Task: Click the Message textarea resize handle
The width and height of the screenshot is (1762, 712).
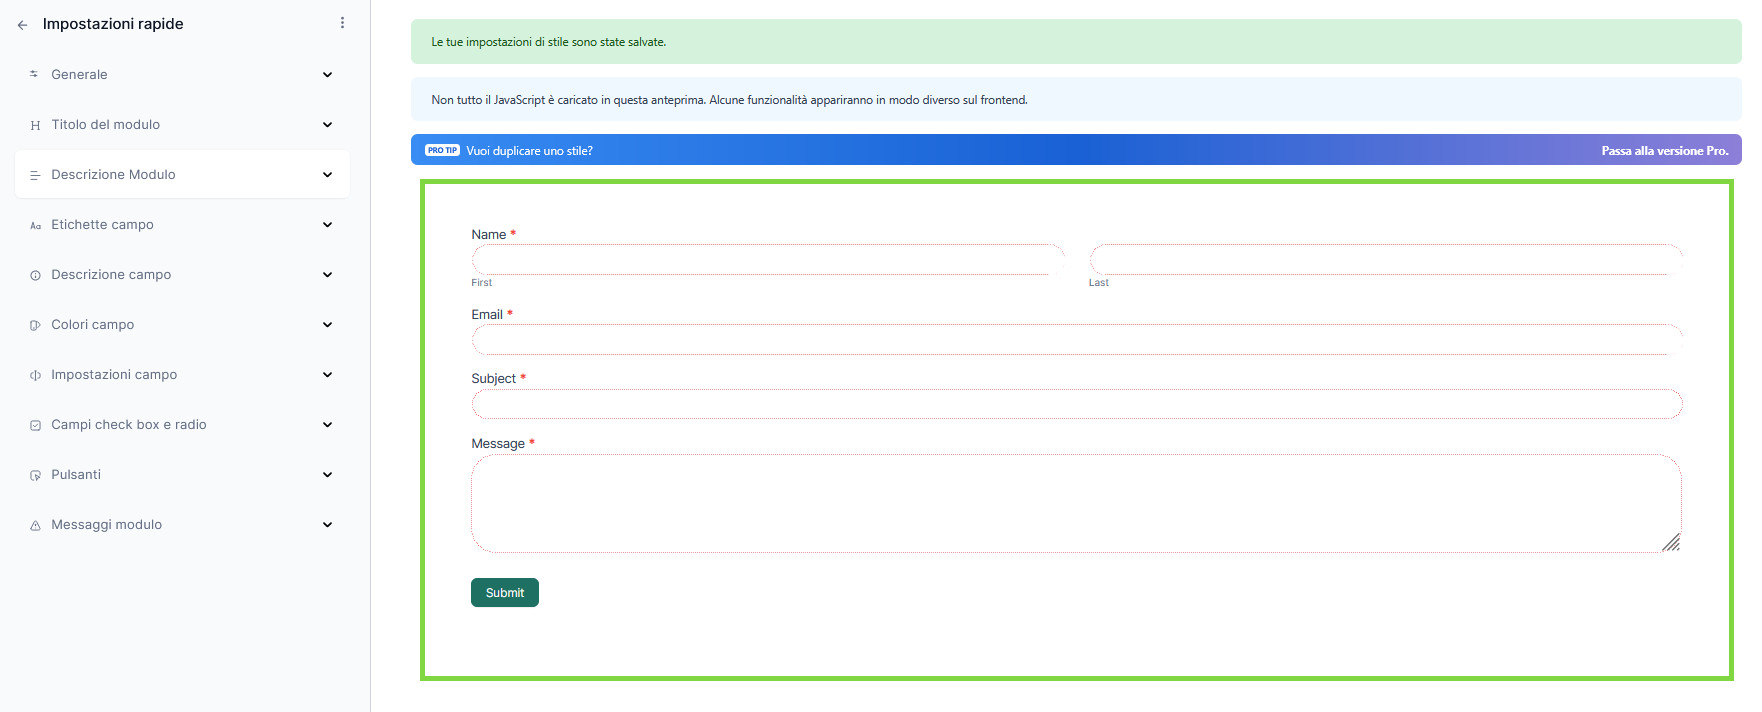Action: tap(1671, 542)
